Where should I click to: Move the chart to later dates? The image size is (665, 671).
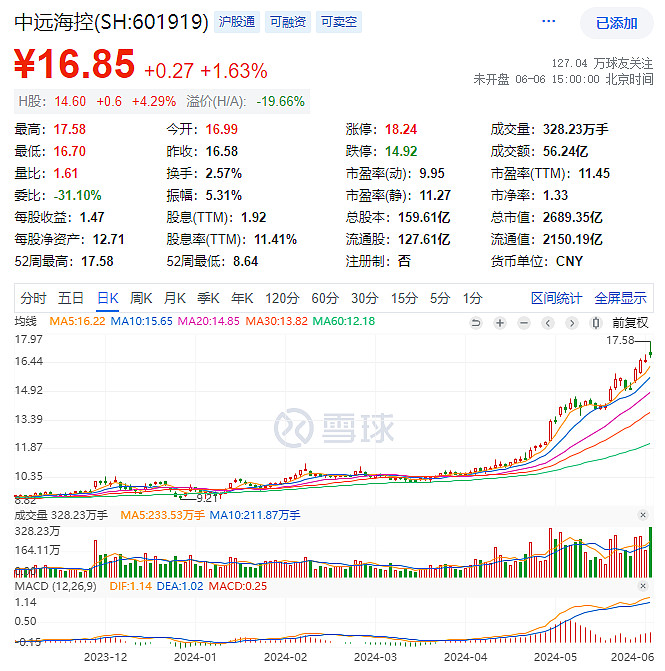(572, 323)
